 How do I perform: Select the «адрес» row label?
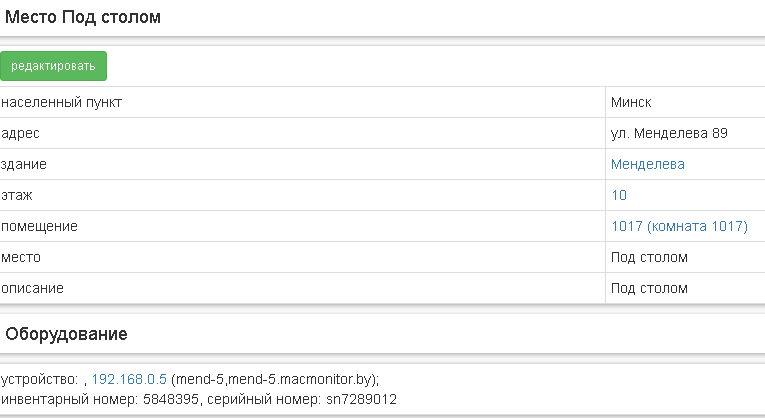coord(21,133)
